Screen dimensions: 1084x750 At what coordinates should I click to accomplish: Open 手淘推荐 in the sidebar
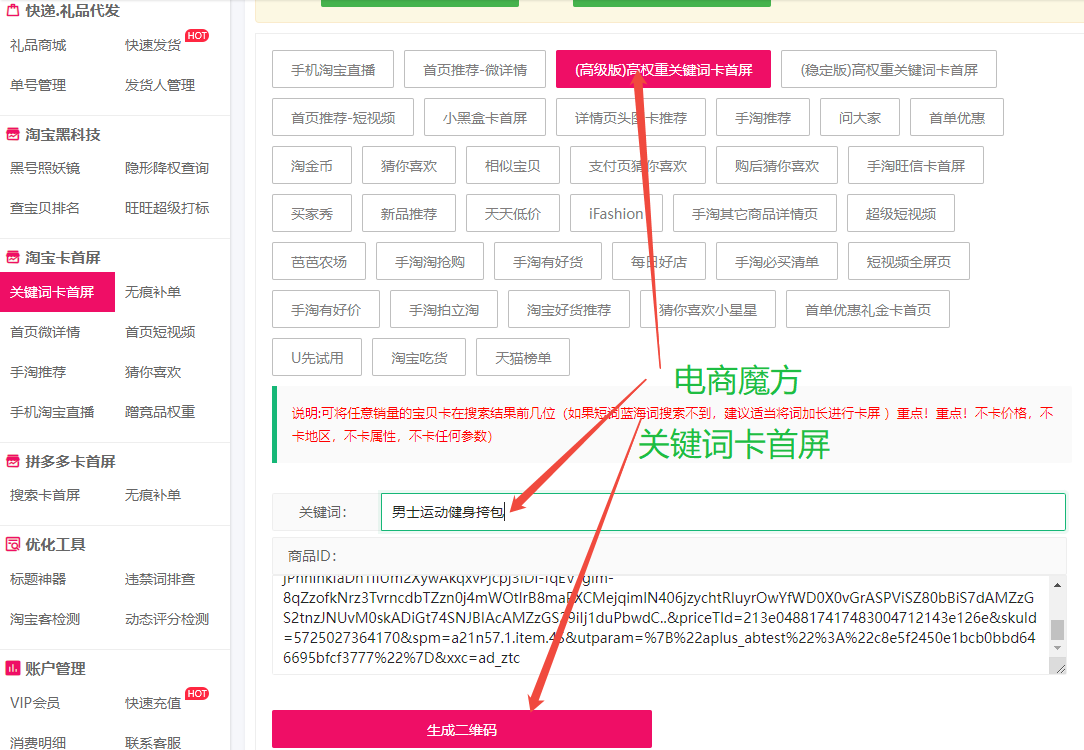tap(38, 373)
